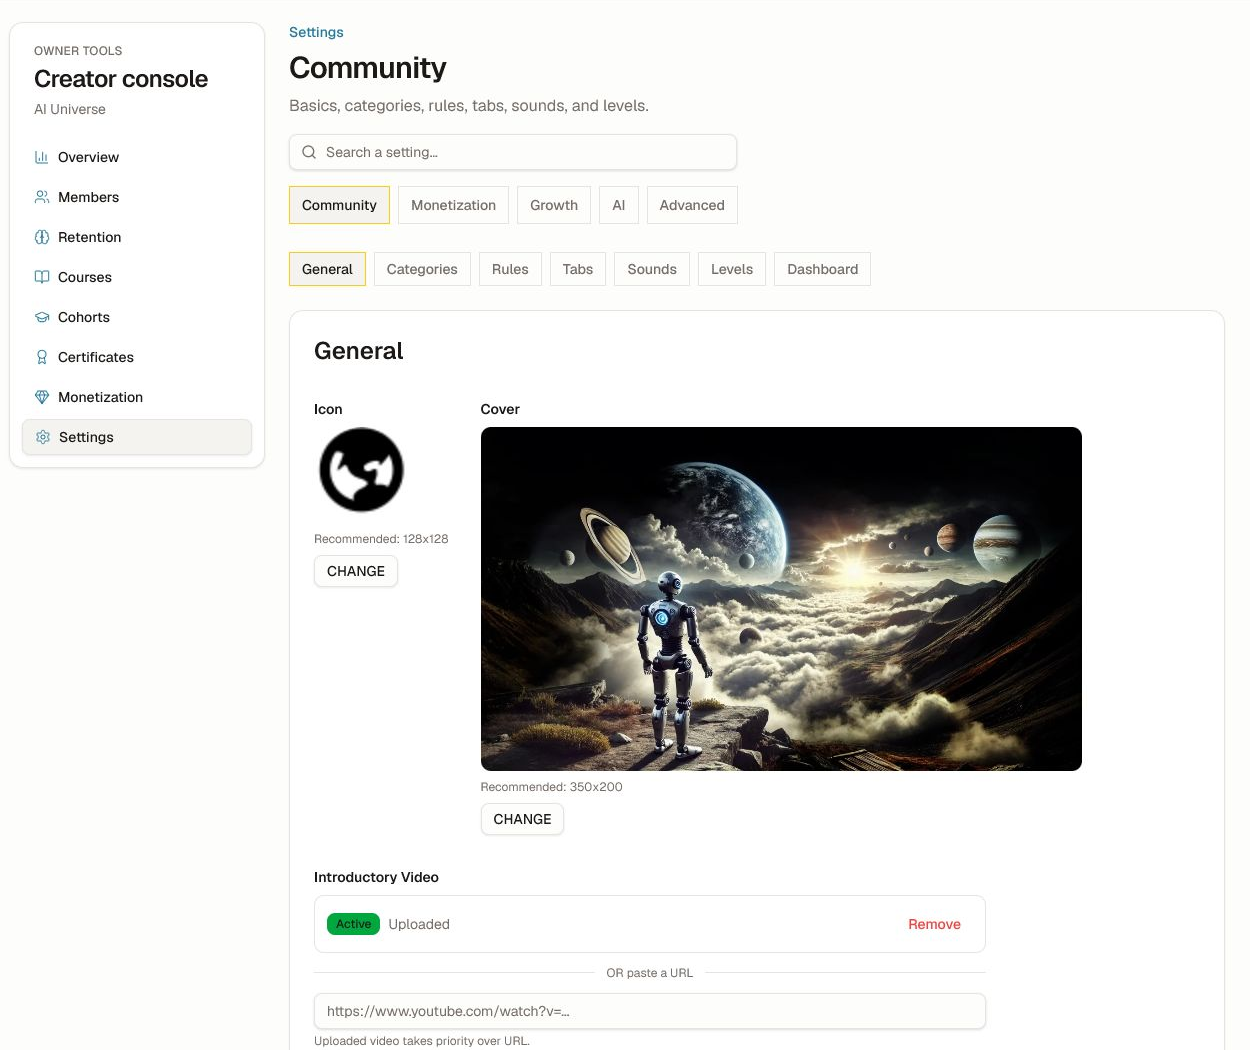The width and height of the screenshot is (1250, 1050).
Task: Focus the Search a setting field
Action: (x=513, y=152)
